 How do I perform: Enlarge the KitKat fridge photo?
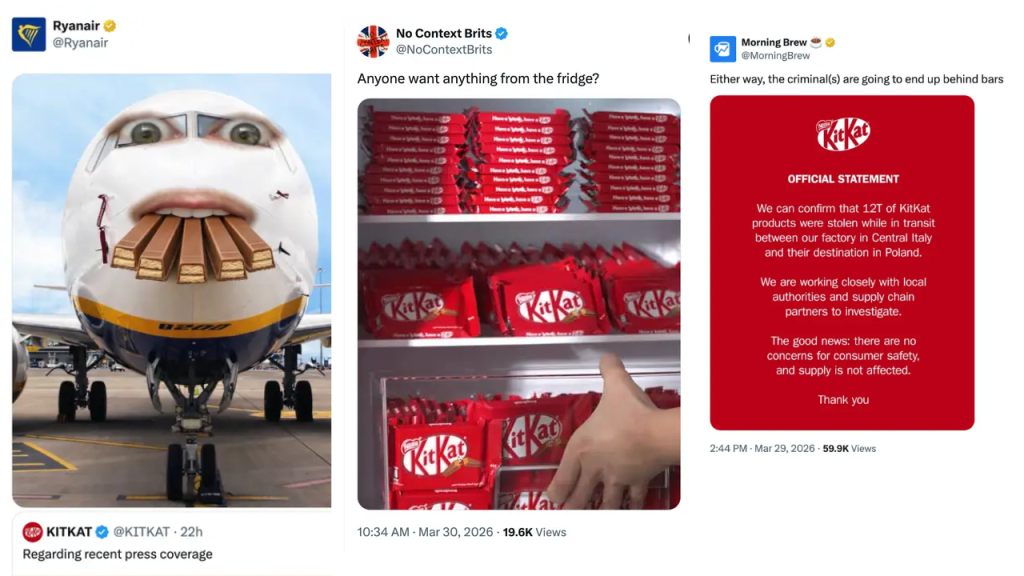(519, 303)
